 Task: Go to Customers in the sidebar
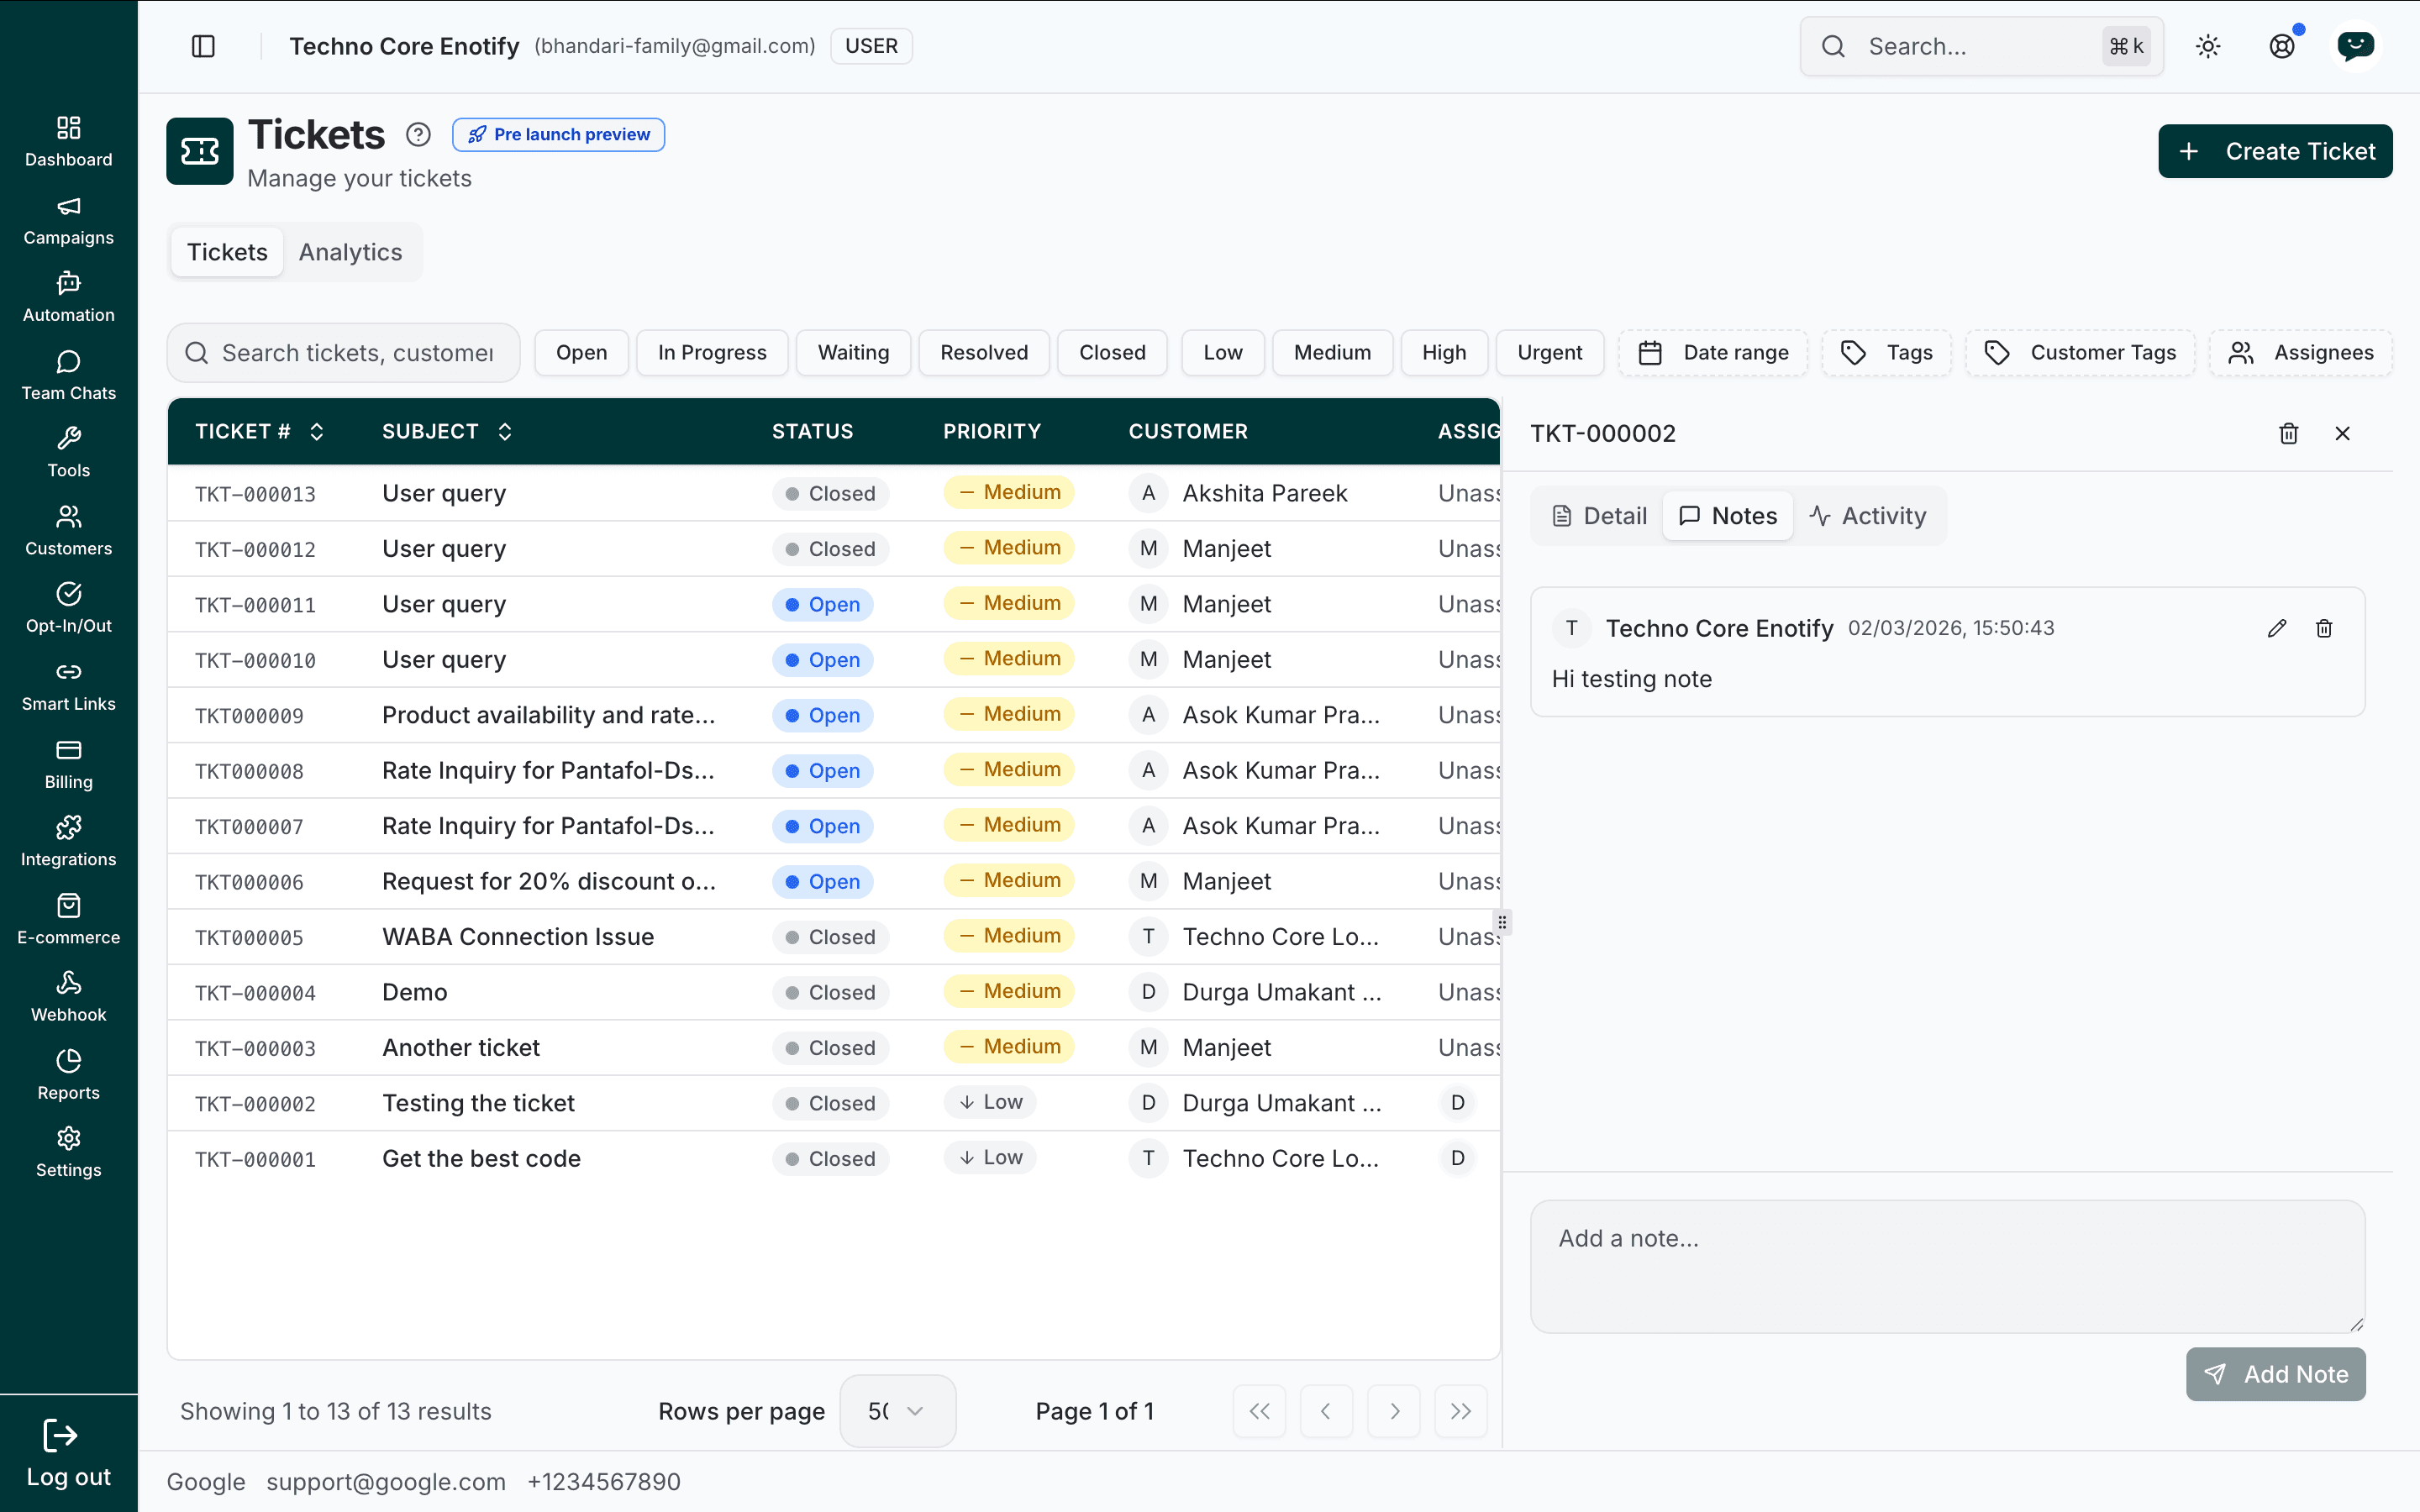(x=68, y=530)
